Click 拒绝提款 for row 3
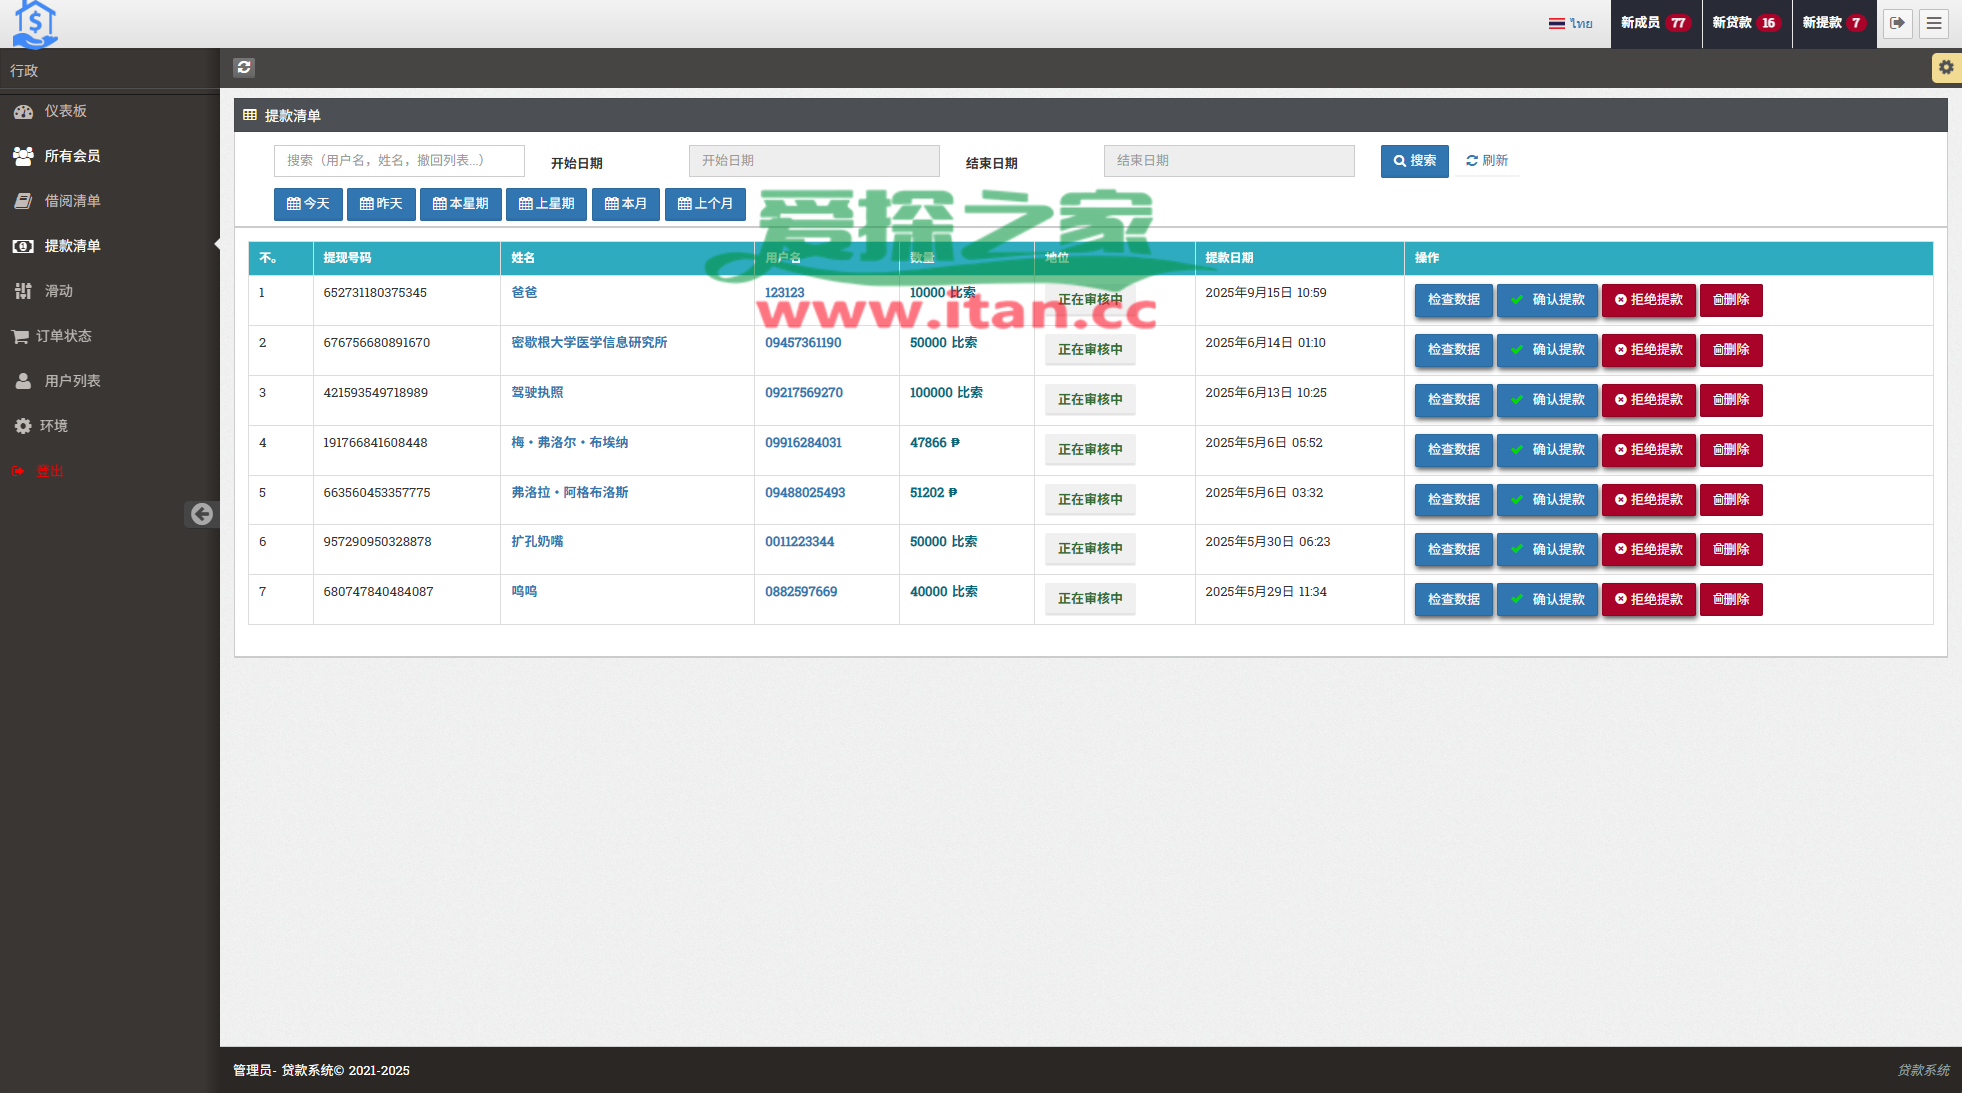 coord(1648,400)
